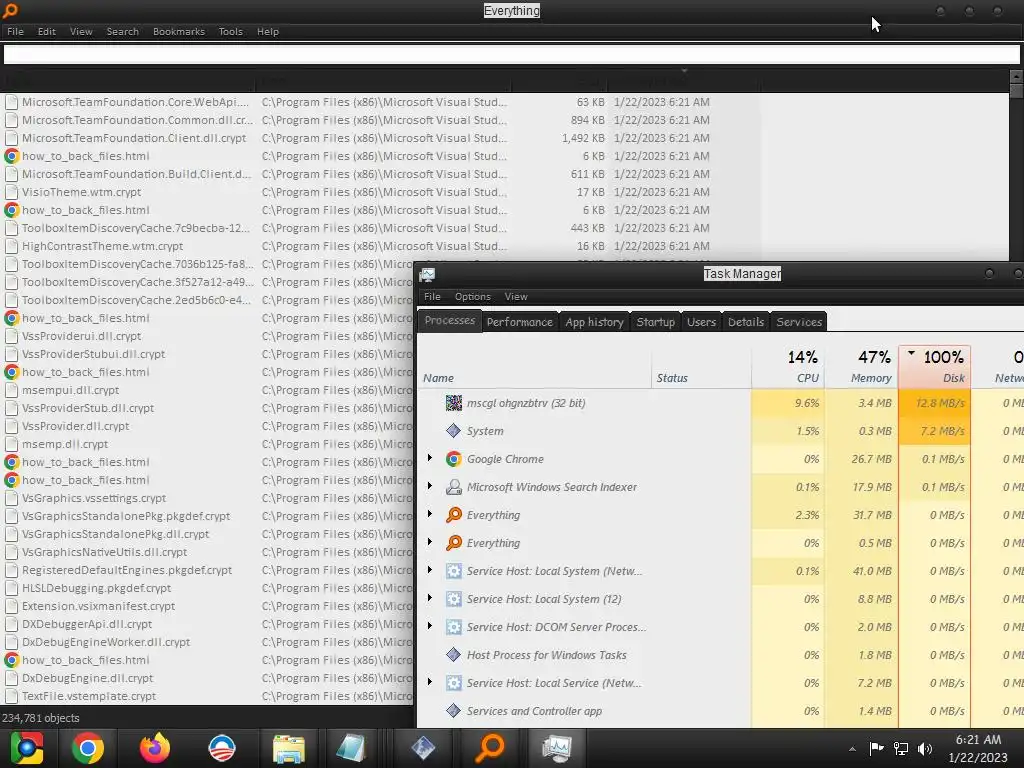Open the View menu in Task Manager
The width and height of the screenshot is (1024, 768).
[x=516, y=296]
